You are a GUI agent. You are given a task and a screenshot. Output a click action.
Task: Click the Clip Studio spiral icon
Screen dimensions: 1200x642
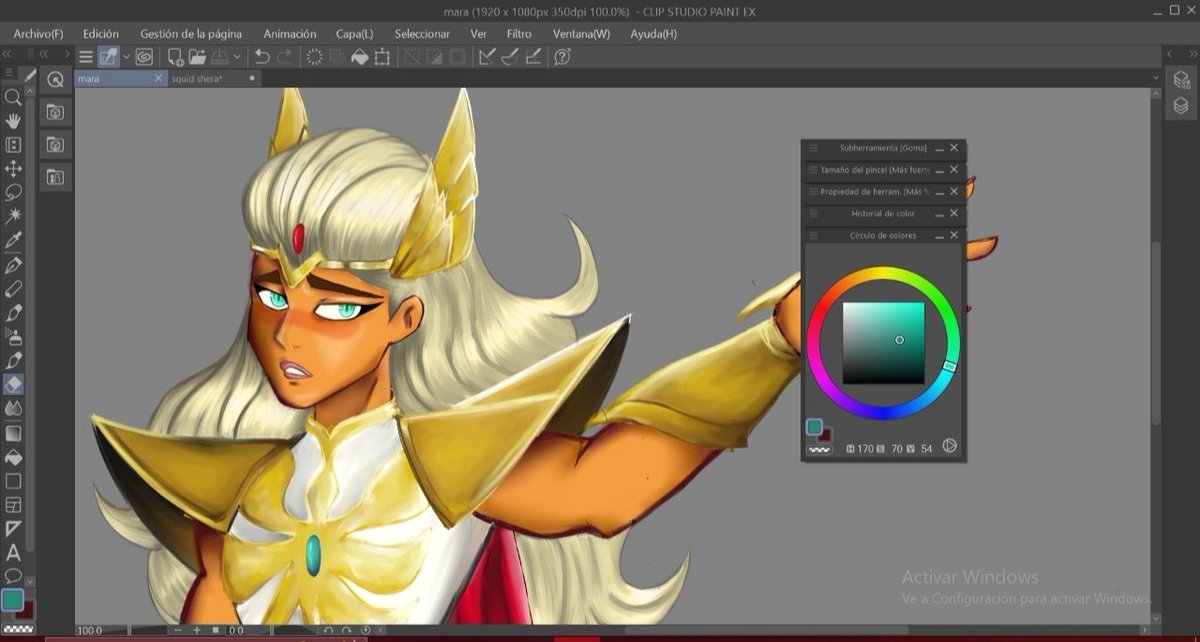[x=144, y=57]
